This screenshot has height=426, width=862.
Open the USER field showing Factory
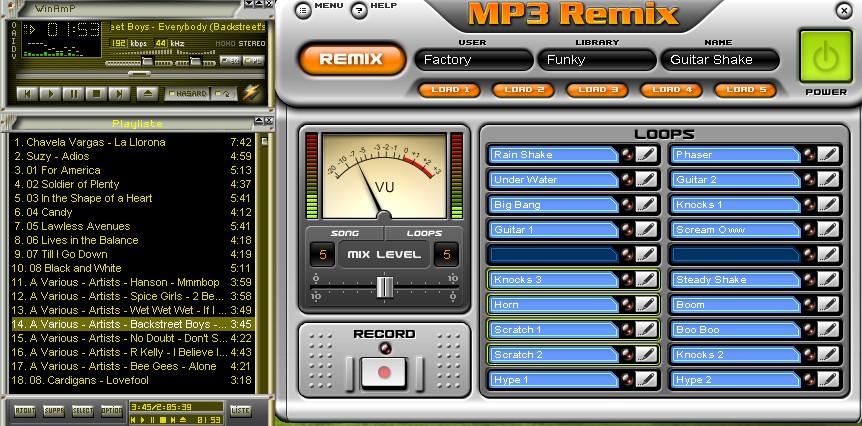tap(474, 60)
